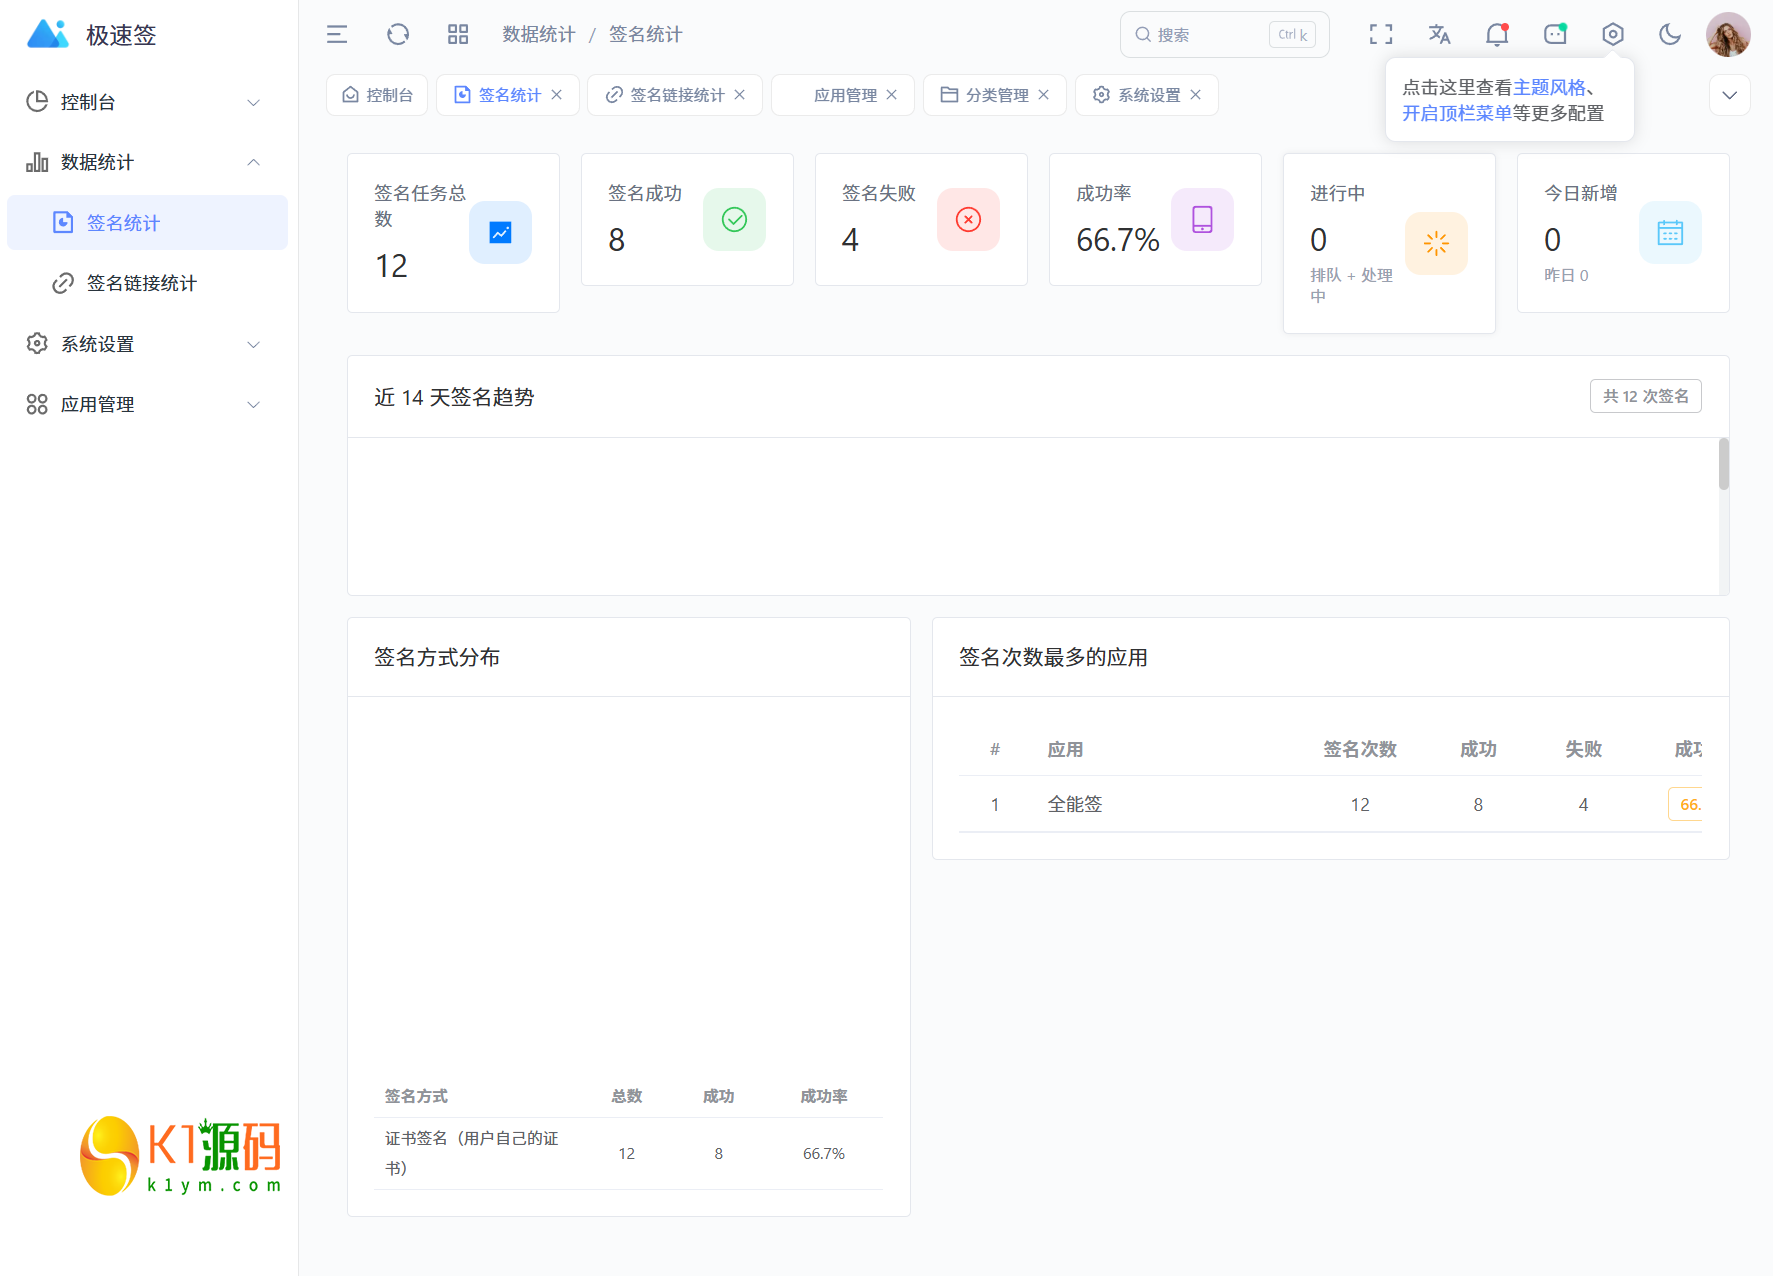Click the 开启顶栏菜单 link in tooltip
The width and height of the screenshot is (1773, 1276).
(1457, 113)
